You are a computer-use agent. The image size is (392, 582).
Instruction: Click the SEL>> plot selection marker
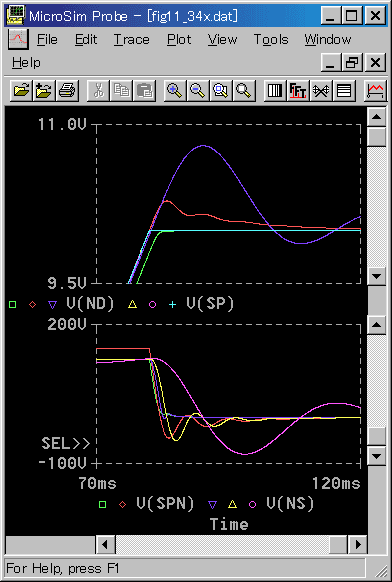tap(66, 443)
